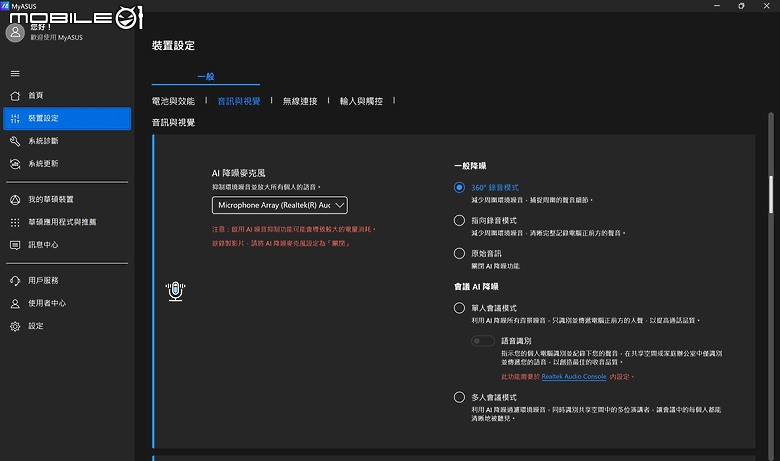Click the wrench icon for 系統診斷

tap(15, 141)
